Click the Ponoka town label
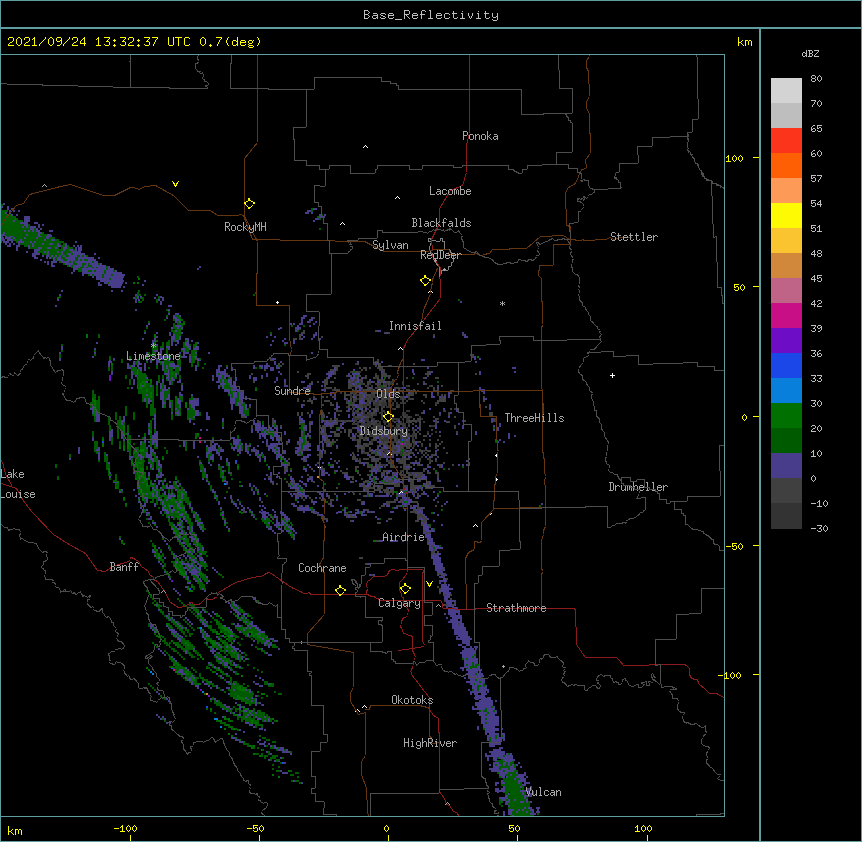The width and height of the screenshot is (862, 842). coord(480,136)
